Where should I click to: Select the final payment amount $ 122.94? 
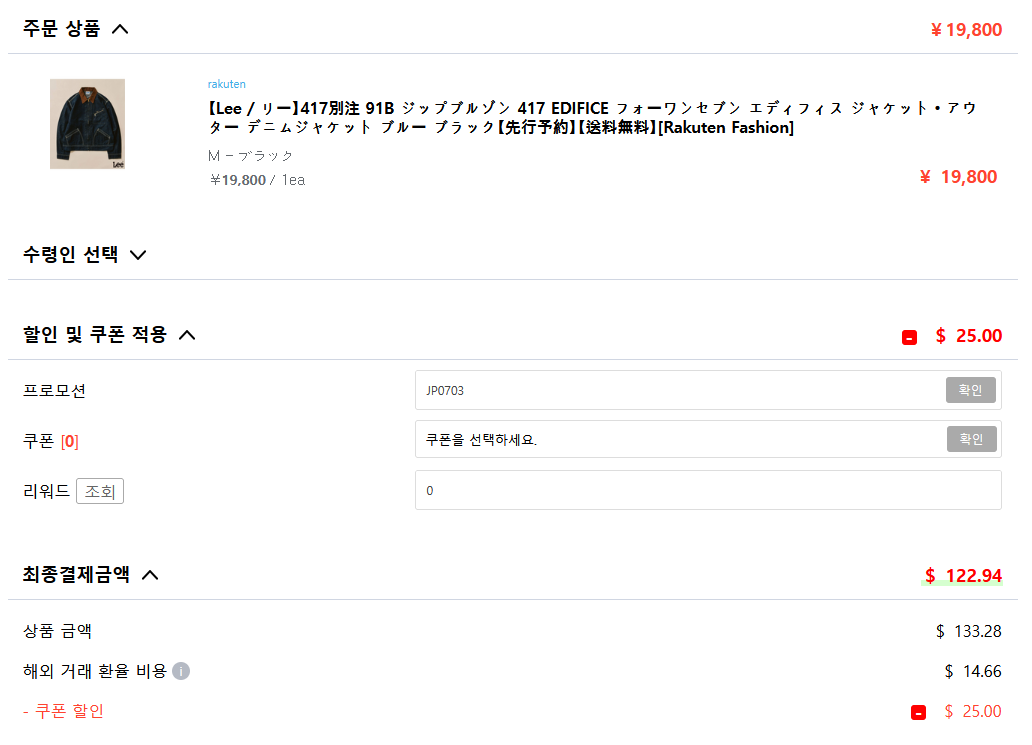click(x=963, y=576)
